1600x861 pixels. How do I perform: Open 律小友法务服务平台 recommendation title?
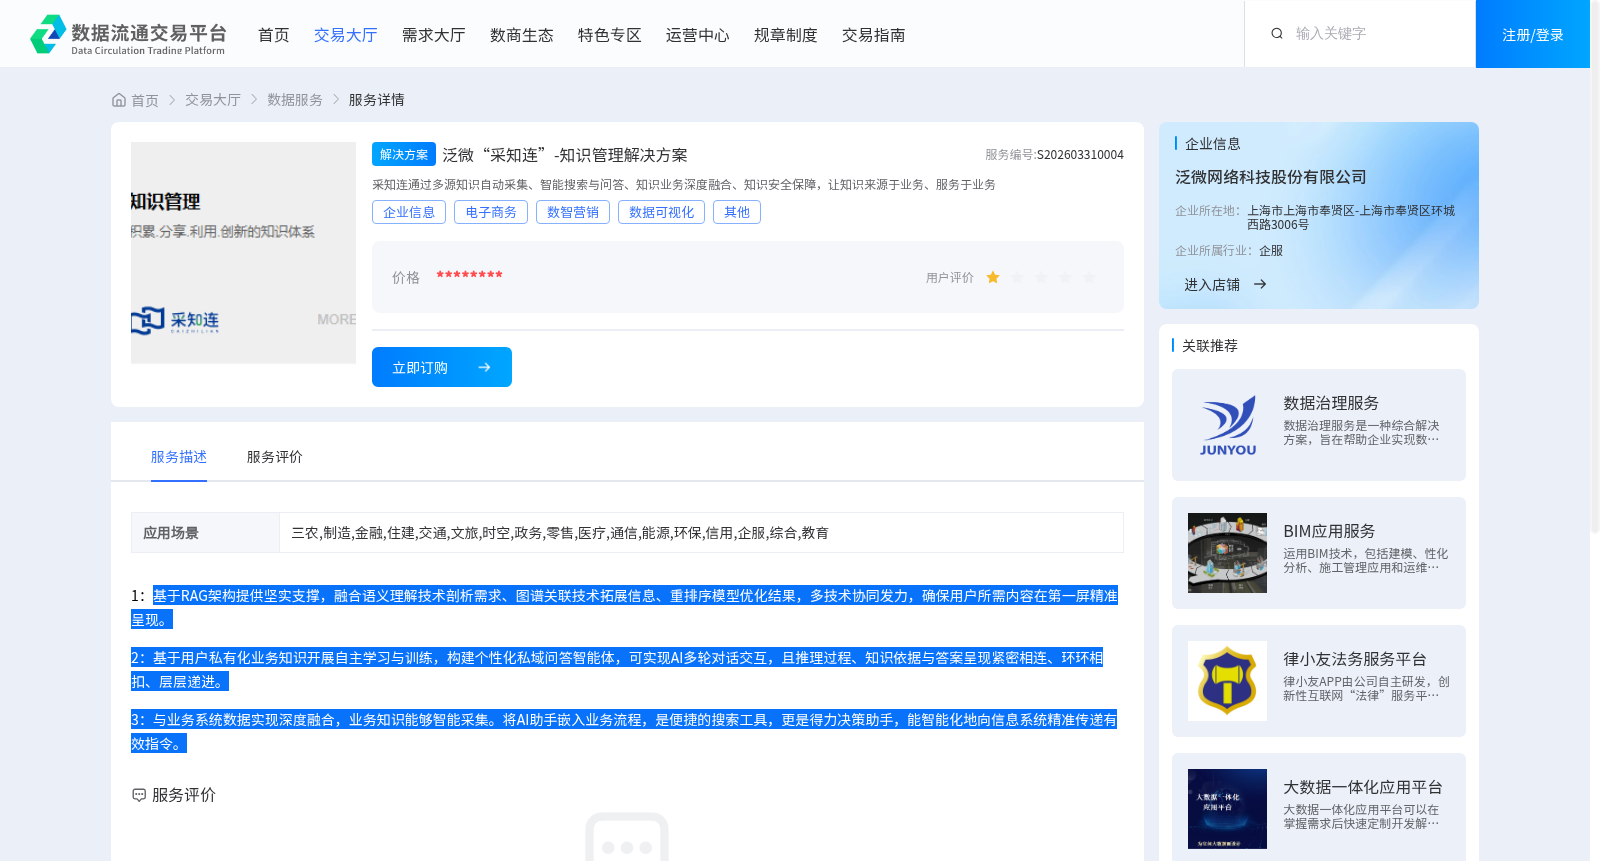(1355, 659)
